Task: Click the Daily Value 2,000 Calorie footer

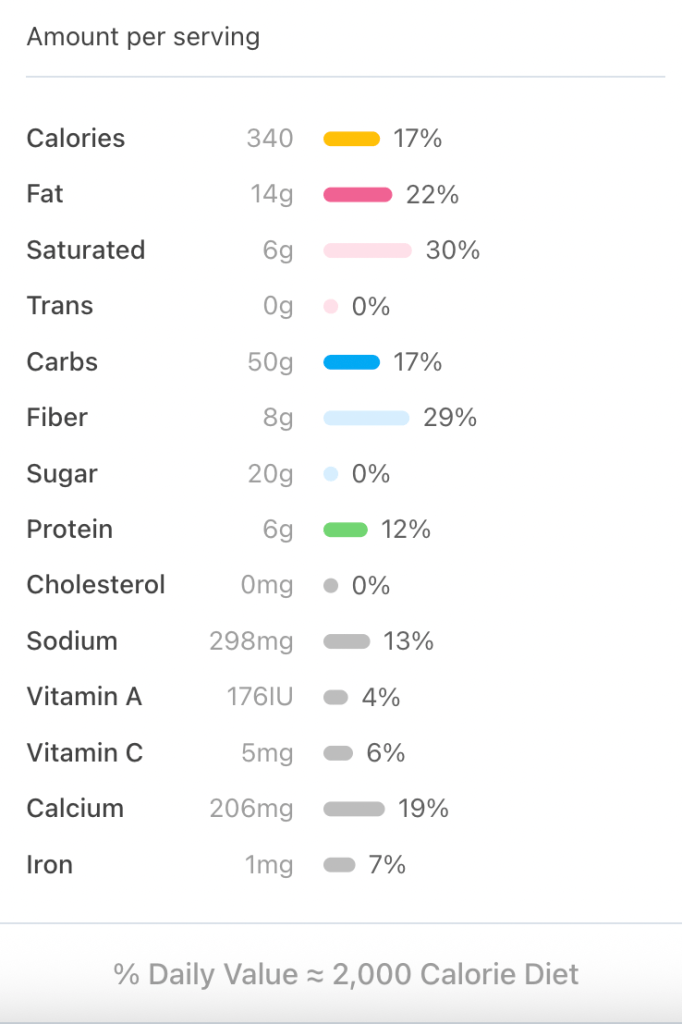Action: point(346,975)
